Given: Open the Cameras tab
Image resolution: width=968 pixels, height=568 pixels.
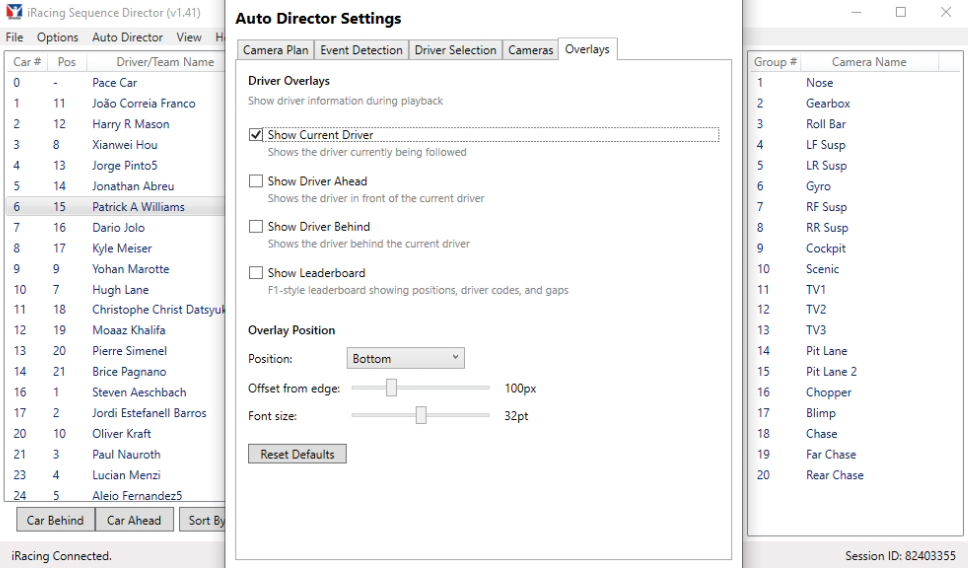Looking at the screenshot, I should point(530,50).
